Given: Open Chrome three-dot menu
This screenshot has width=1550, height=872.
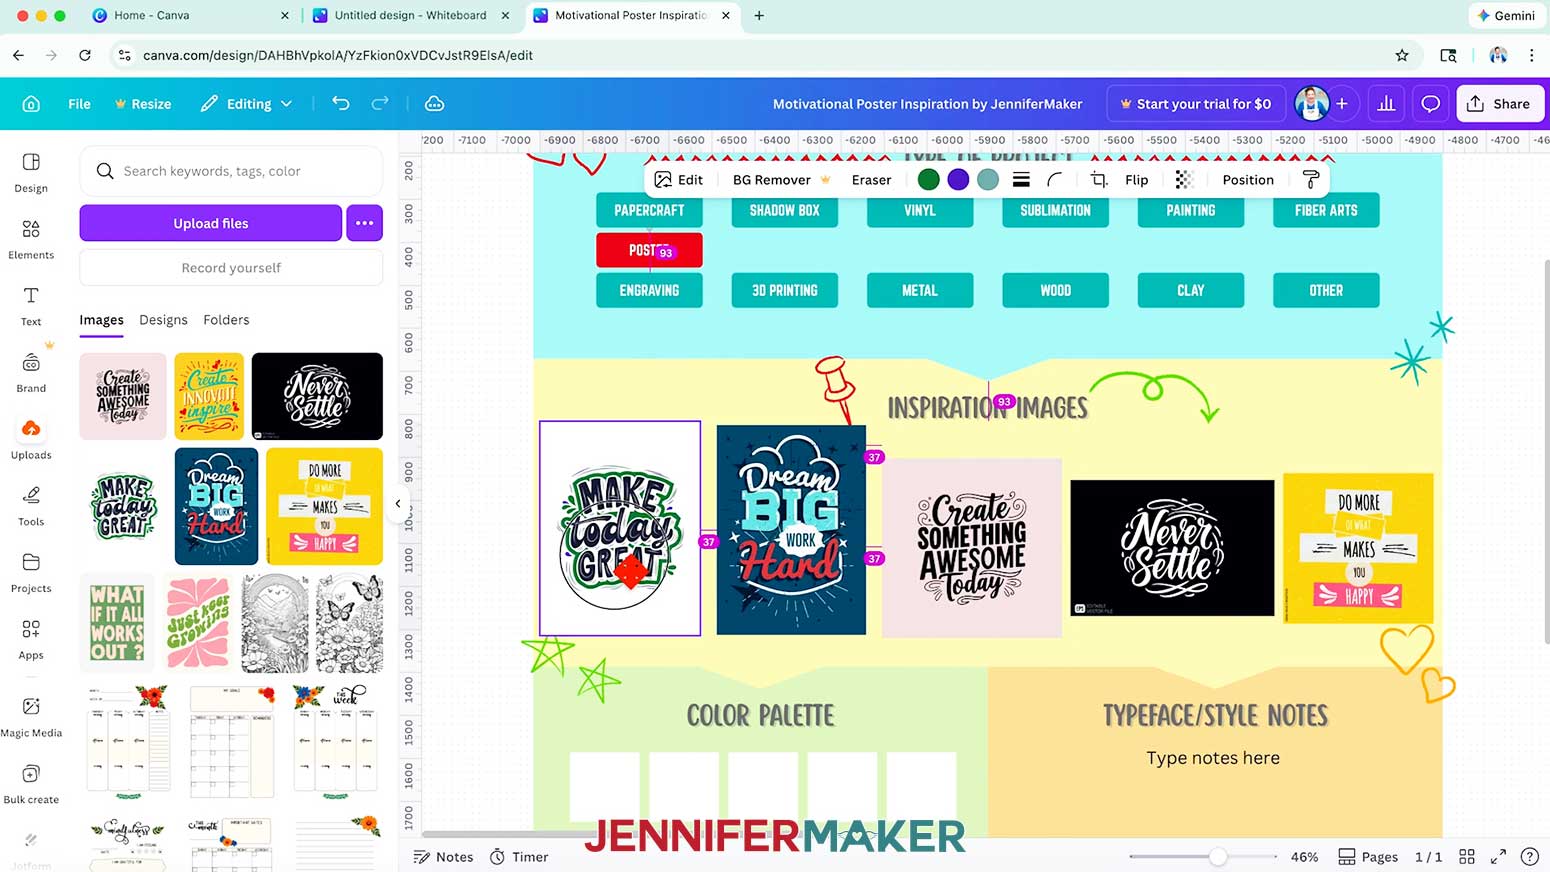Looking at the screenshot, I should point(1531,55).
